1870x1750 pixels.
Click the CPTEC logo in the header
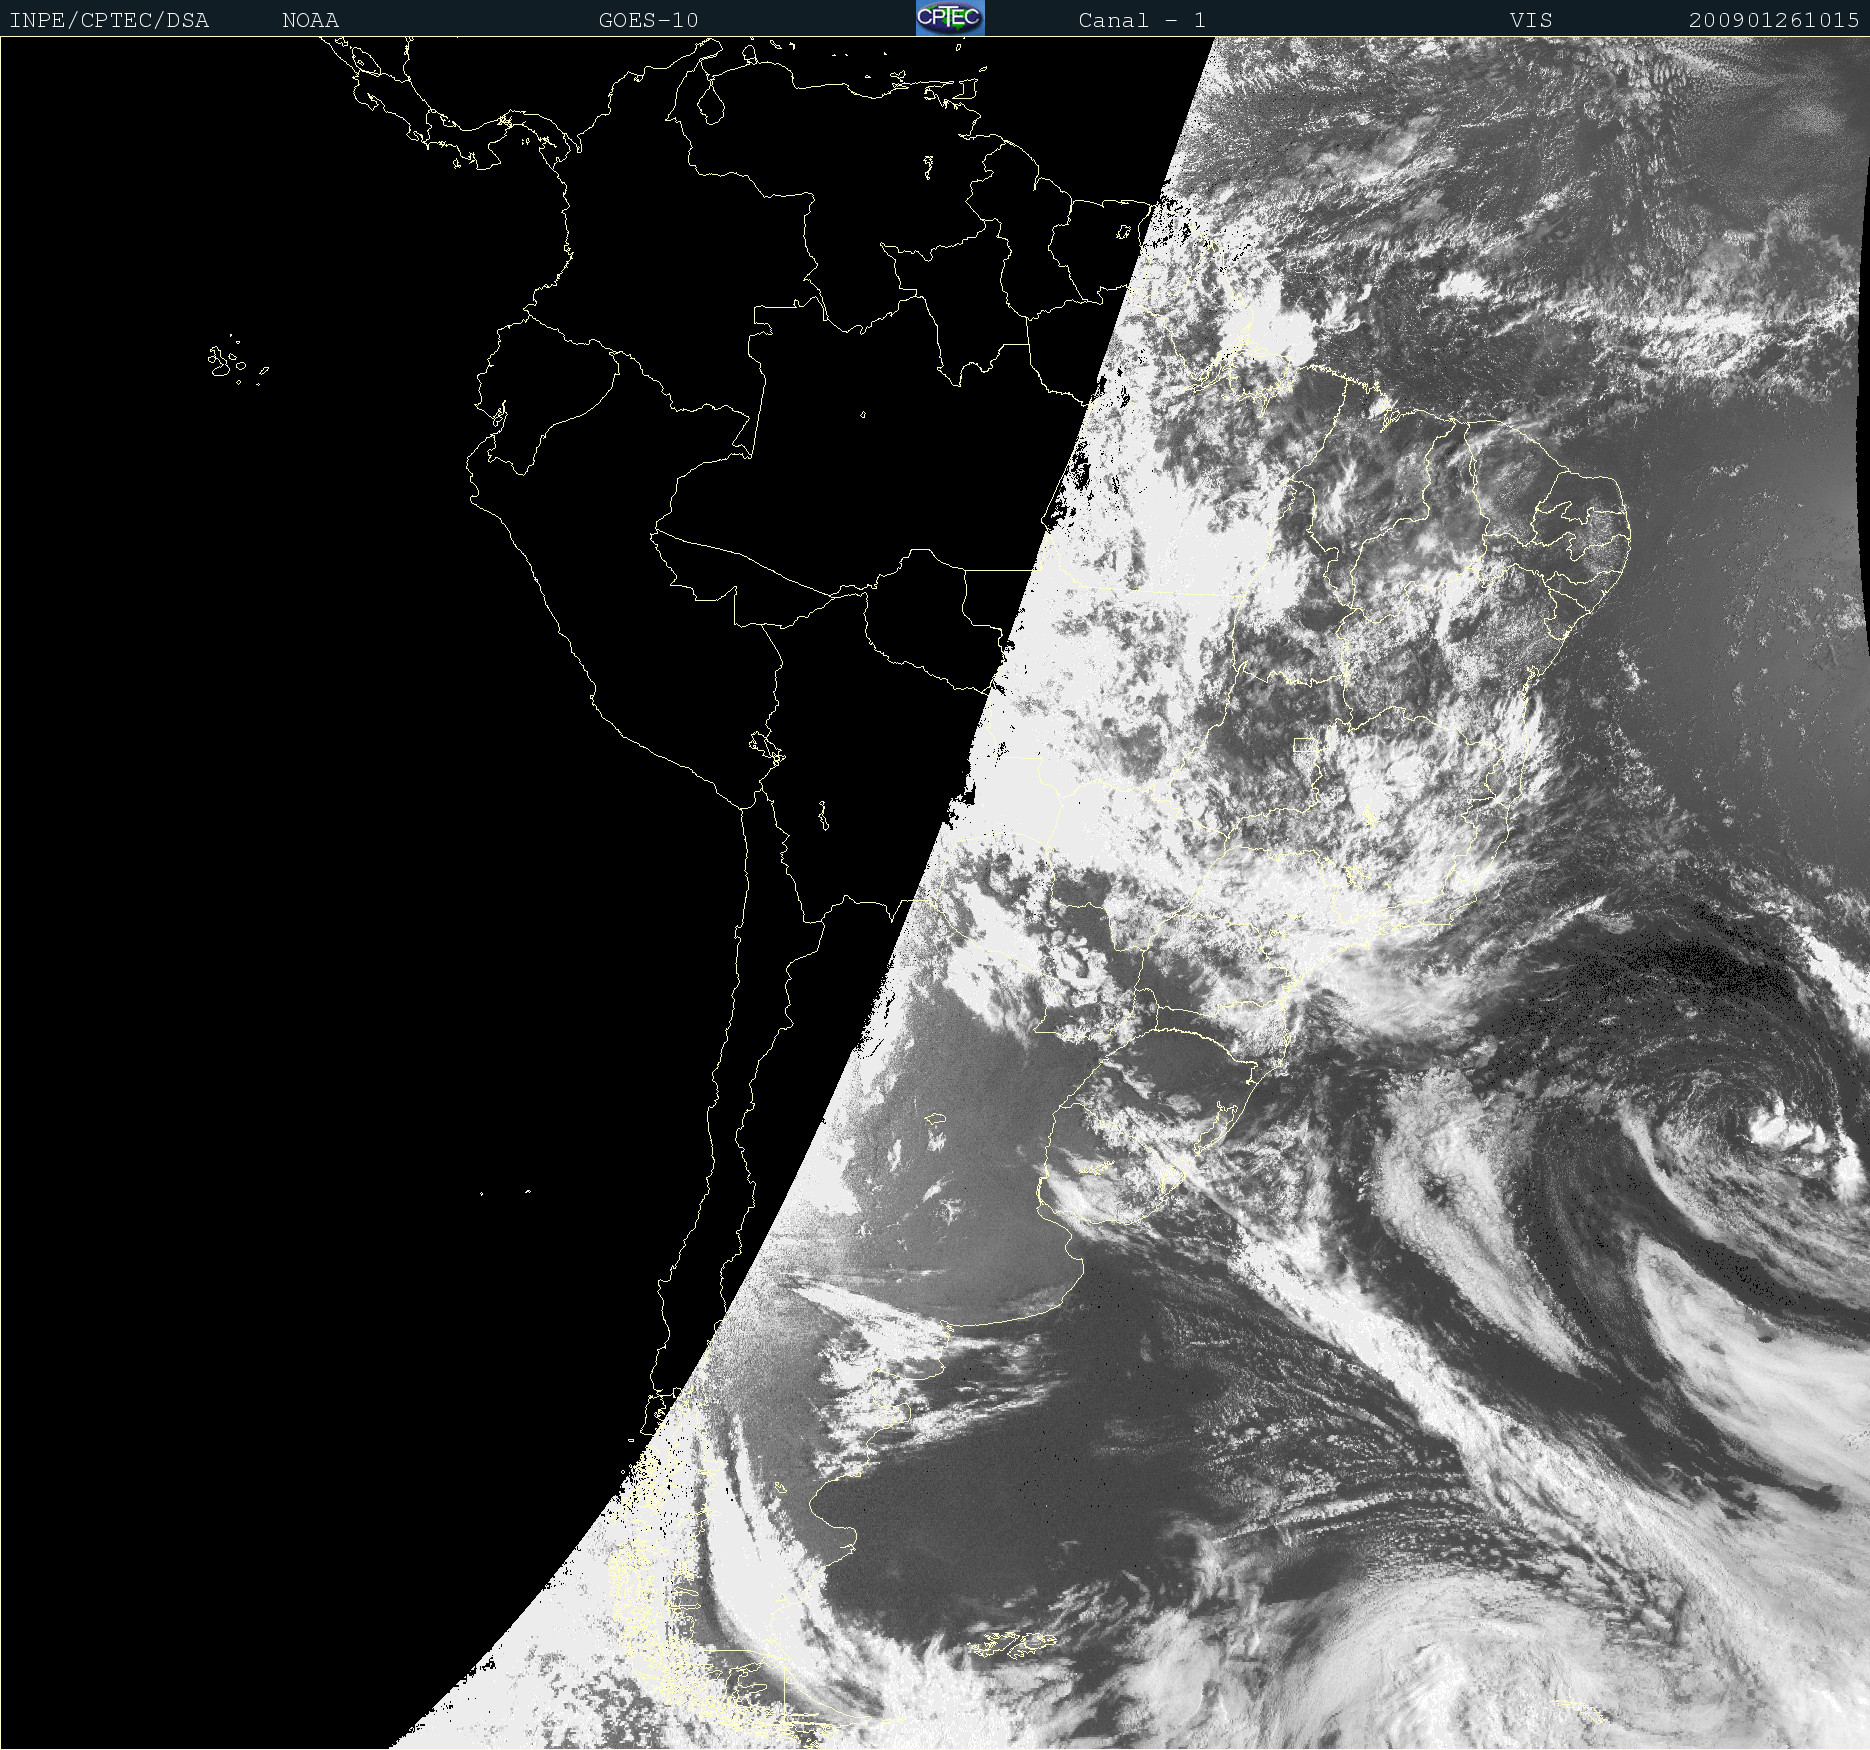tap(950, 18)
